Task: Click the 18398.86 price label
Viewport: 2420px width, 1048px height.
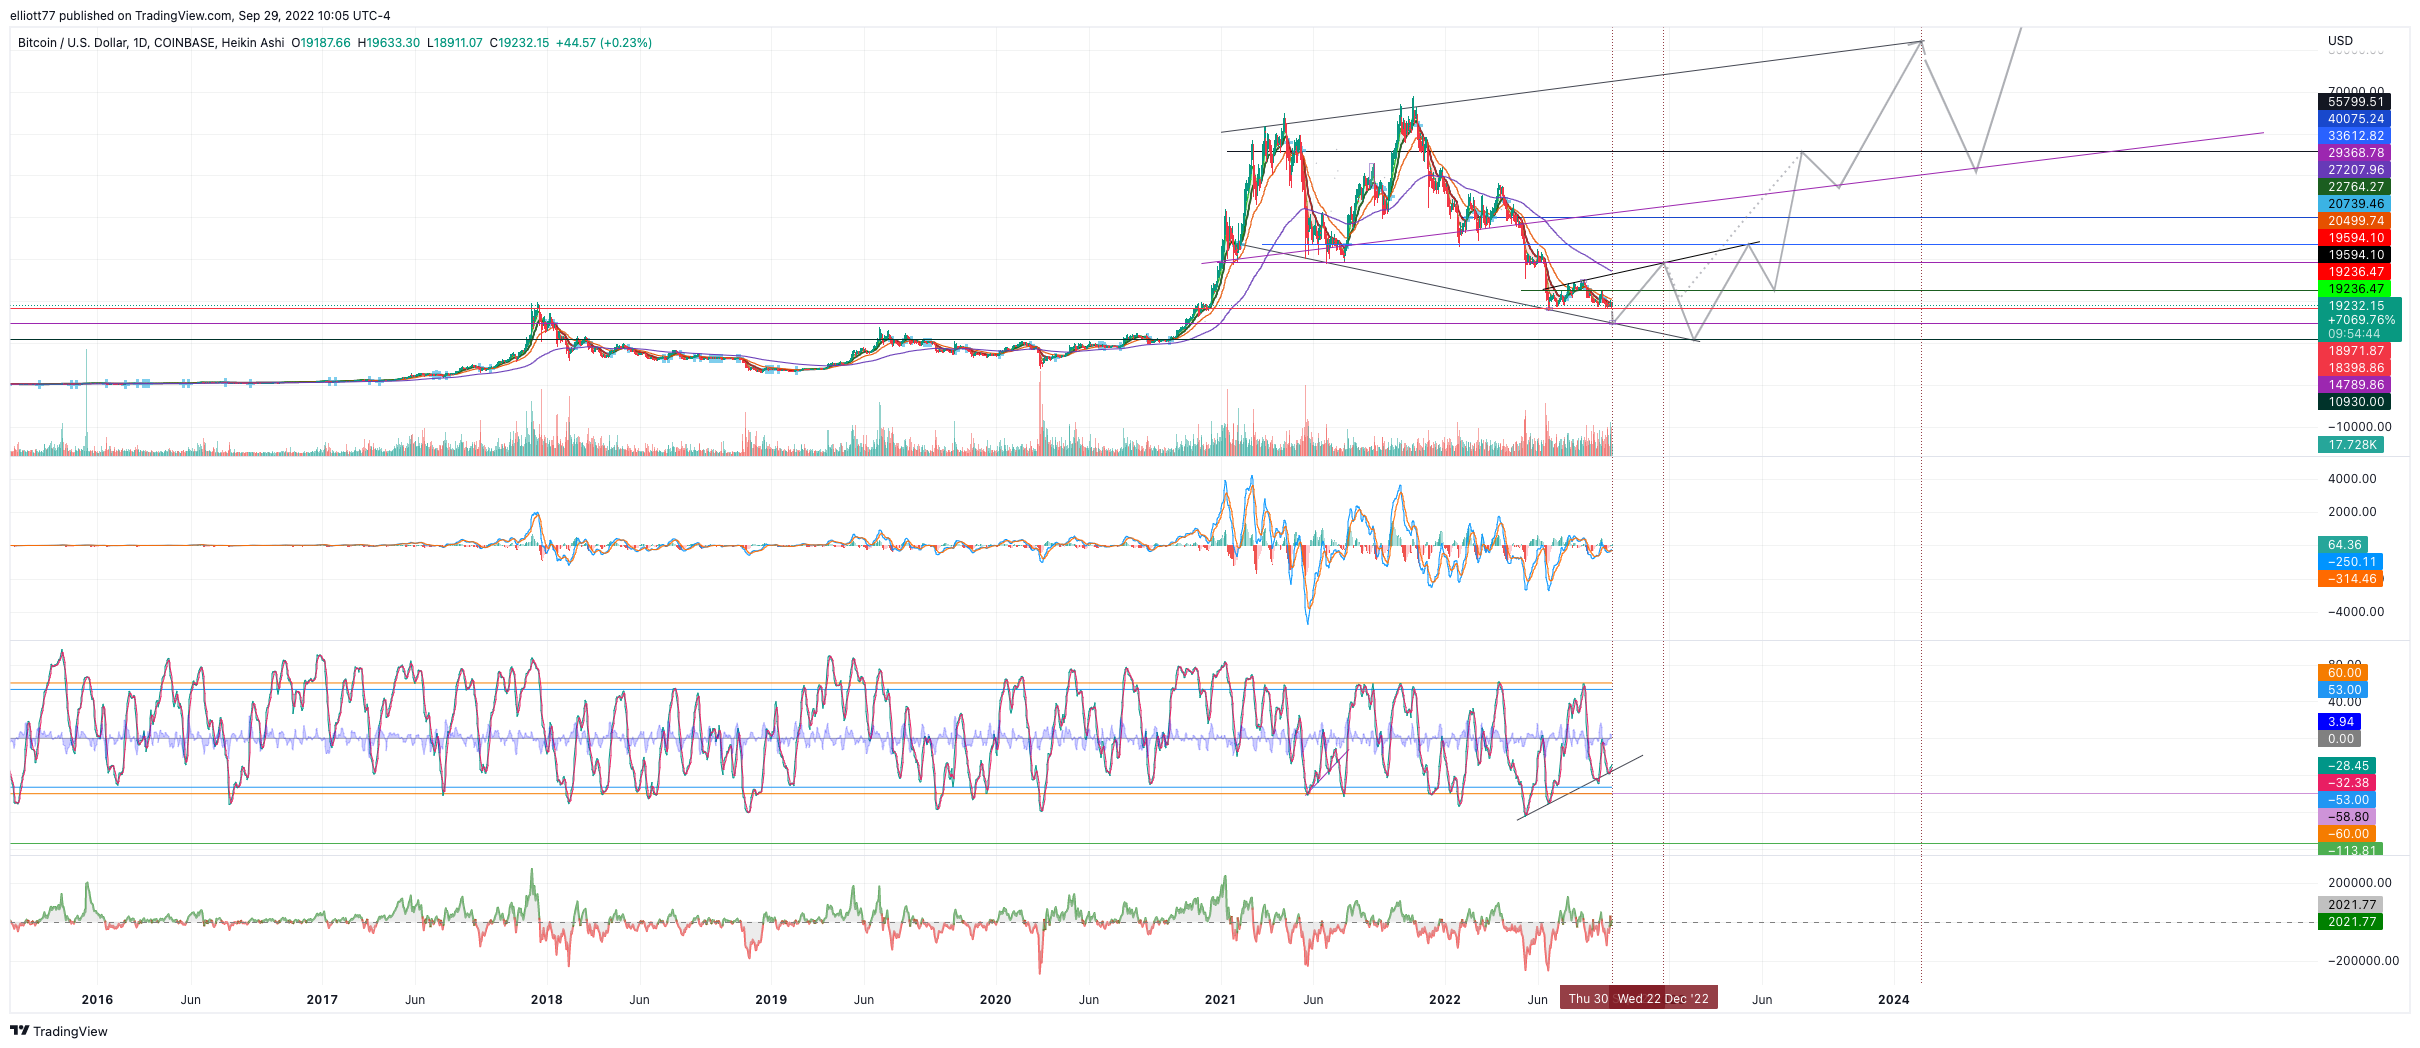Action: (2354, 368)
